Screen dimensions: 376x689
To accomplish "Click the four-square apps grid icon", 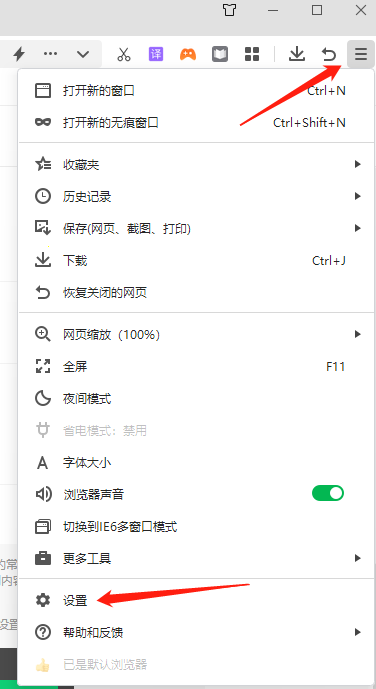I will click(x=252, y=54).
